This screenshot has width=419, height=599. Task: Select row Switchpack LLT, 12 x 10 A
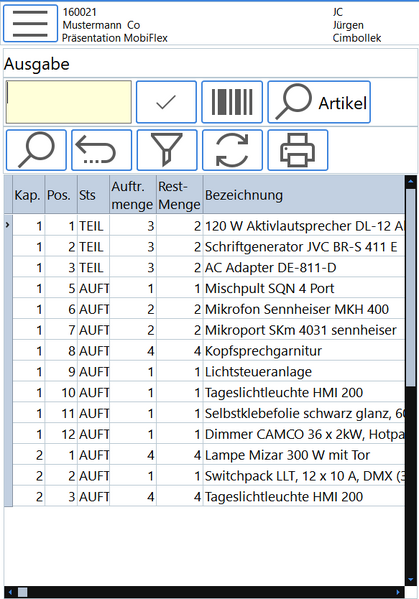point(209,476)
